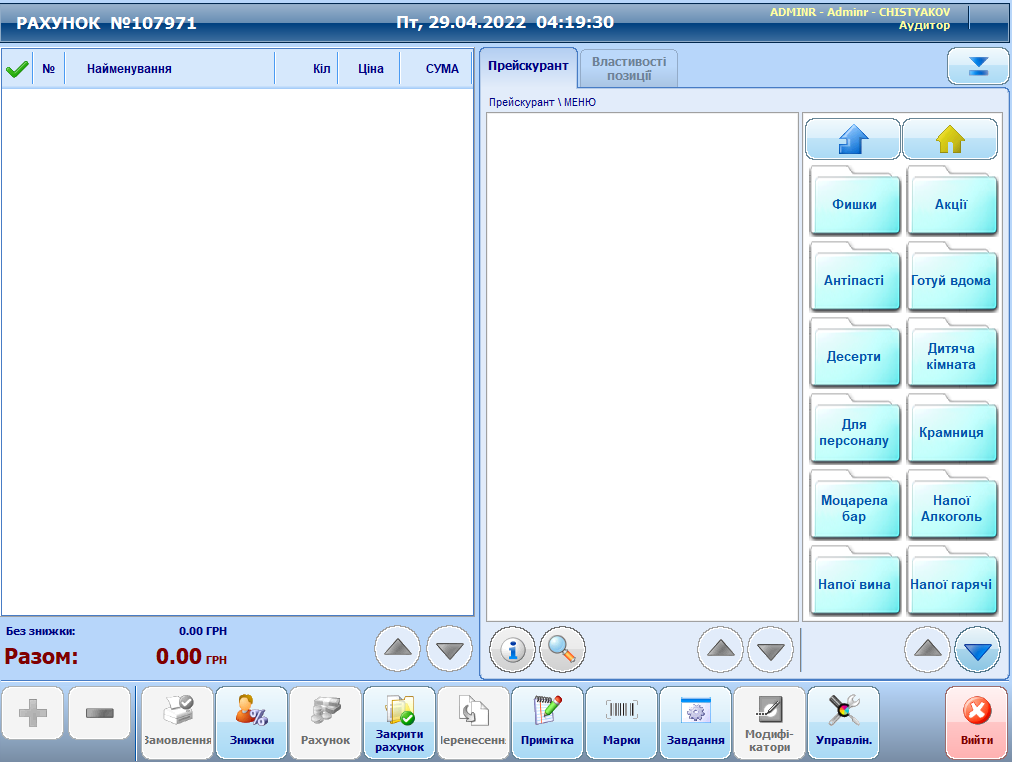This screenshot has width=1012, height=762.
Task: Open the Напої Алкоголь folder
Action: pos(951,508)
